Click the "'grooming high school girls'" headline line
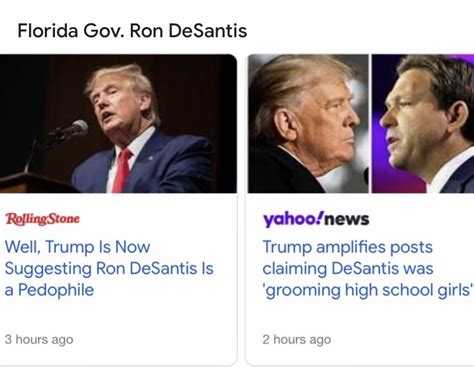474x367 pixels. [368, 290]
